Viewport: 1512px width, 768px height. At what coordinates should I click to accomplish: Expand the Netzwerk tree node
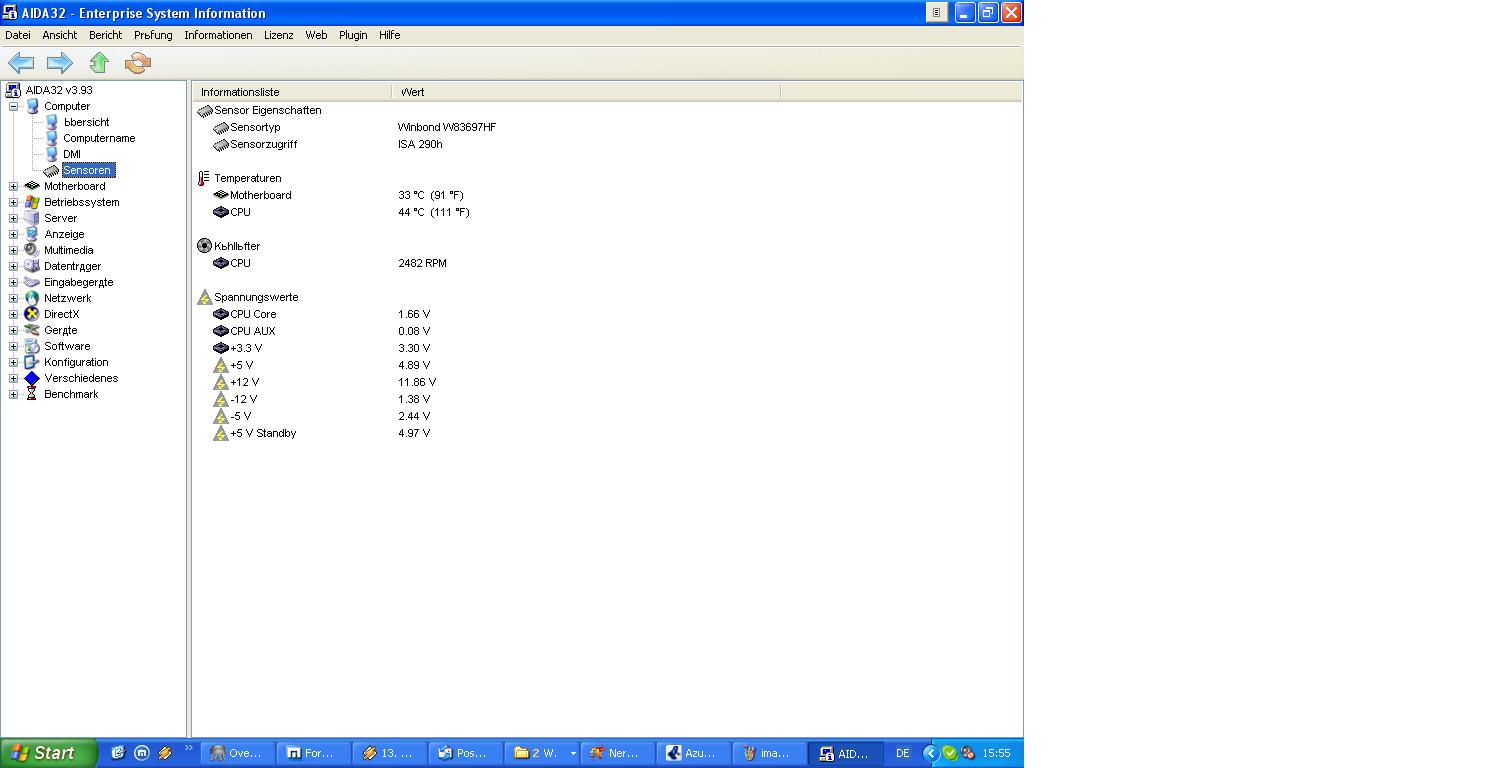click(14, 298)
